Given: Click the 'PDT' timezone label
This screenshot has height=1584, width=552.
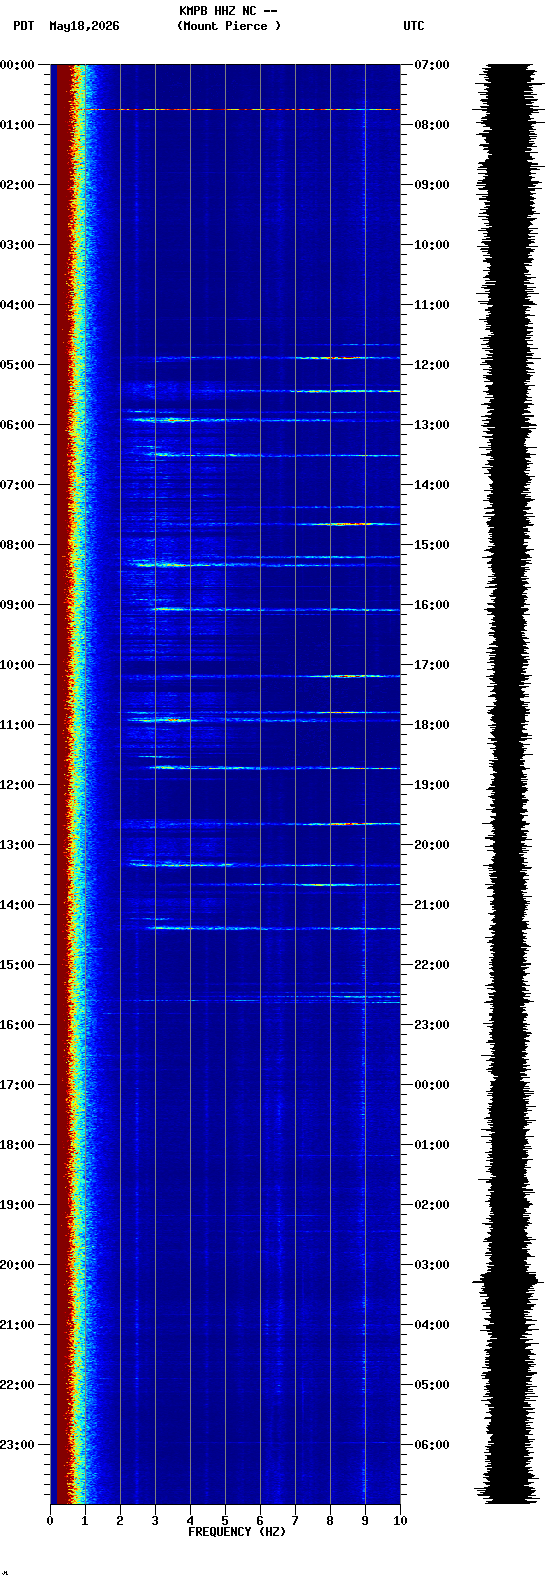Looking at the screenshot, I should point(24,26).
